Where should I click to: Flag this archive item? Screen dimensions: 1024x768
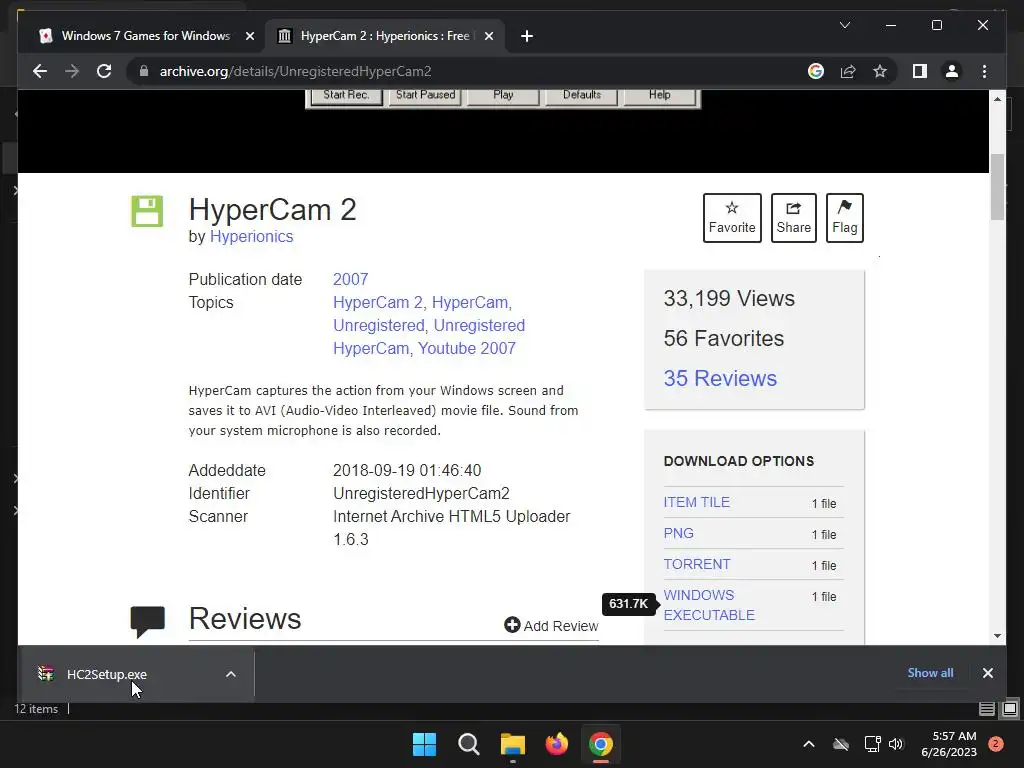pyautogui.click(x=844, y=217)
